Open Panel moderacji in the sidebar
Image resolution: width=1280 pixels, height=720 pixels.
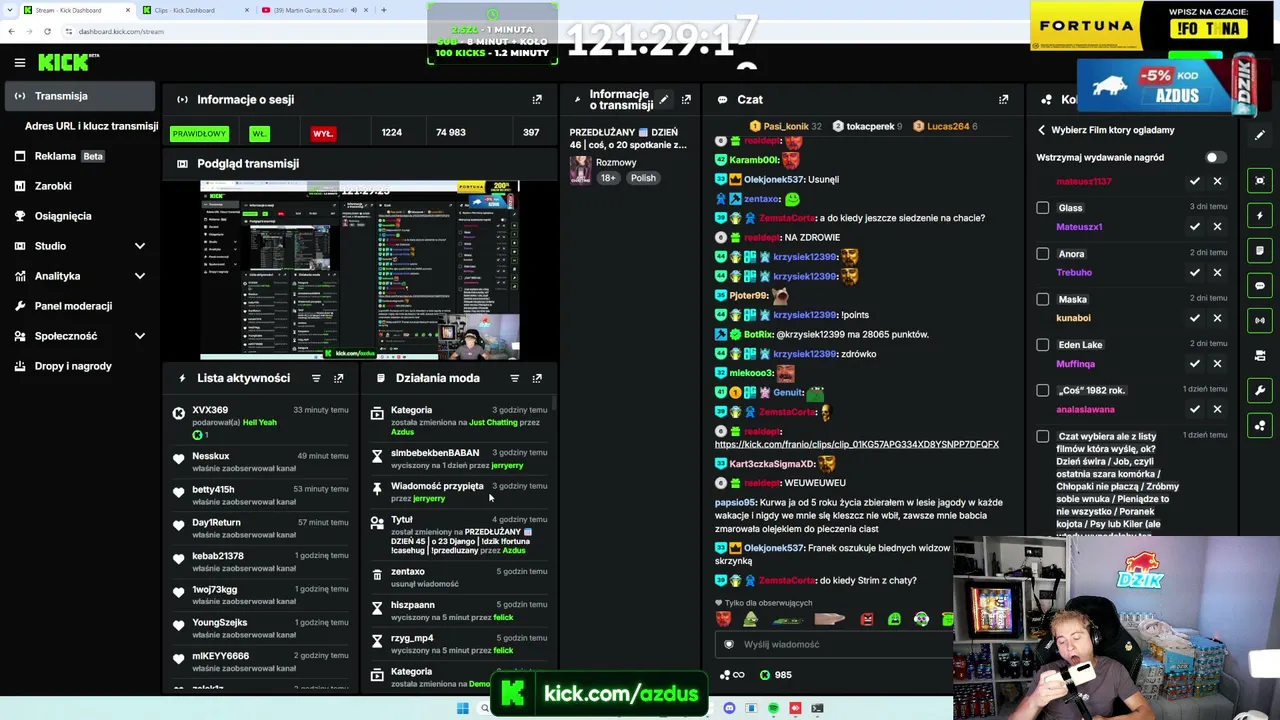[80, 306]
